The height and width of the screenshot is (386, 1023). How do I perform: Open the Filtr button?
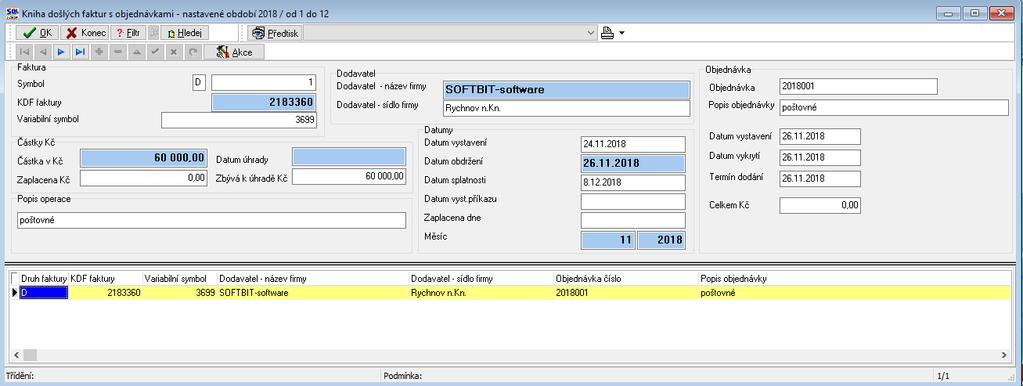[128, 33]
